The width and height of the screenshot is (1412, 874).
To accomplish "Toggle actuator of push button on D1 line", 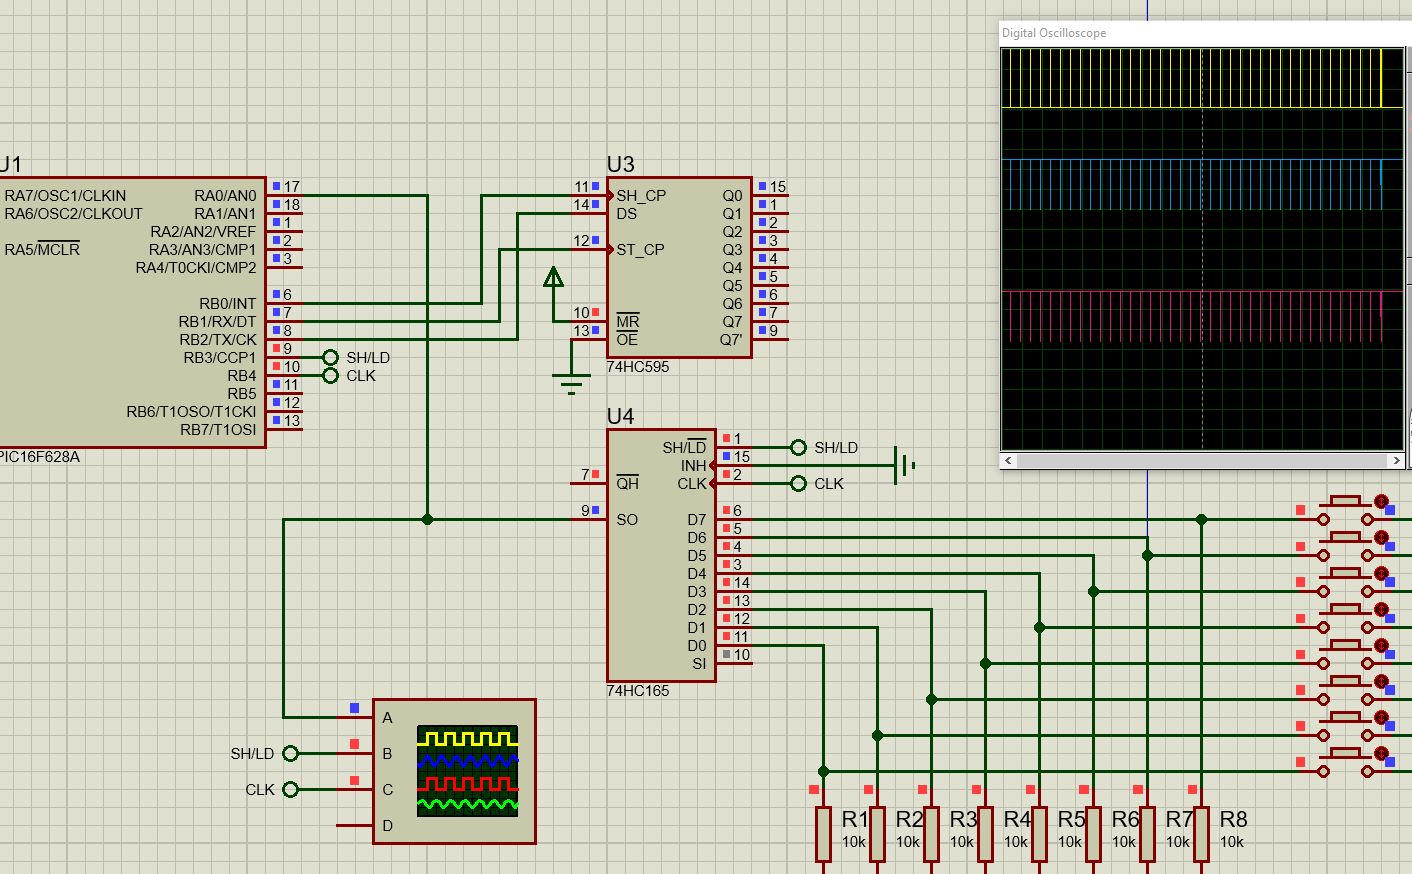I will pos(1381,717).
